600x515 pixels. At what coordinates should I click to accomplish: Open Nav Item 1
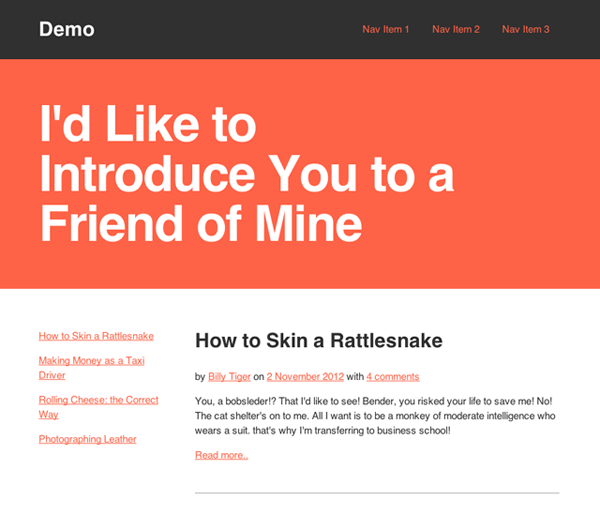click(386, 29)
